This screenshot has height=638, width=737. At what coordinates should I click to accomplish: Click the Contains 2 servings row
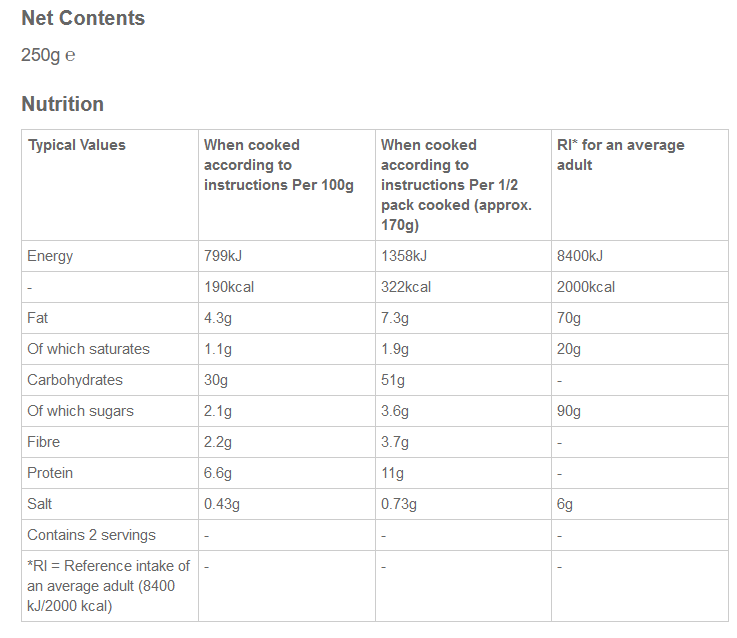click(92, 535)
